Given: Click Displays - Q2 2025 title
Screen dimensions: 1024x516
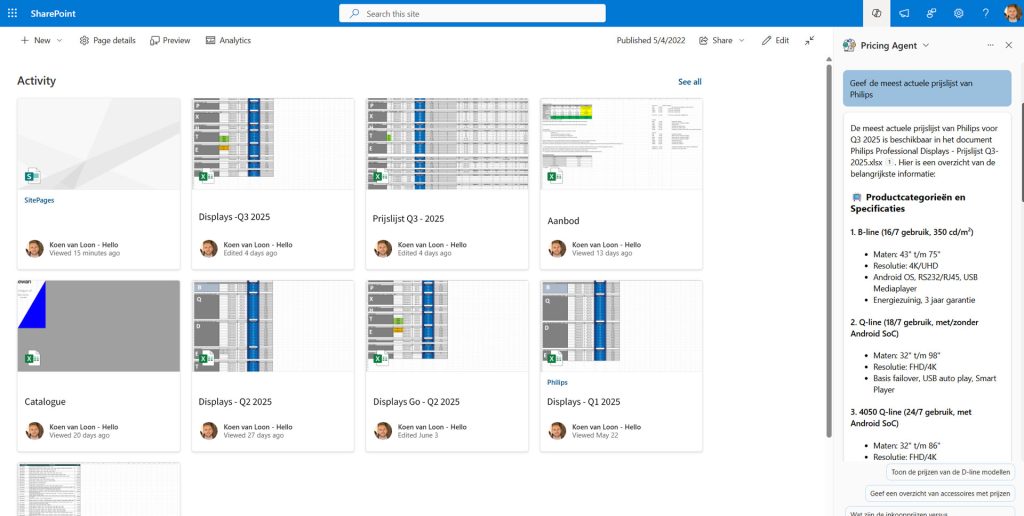Looking at the screenshot, I should coord(235,402).
